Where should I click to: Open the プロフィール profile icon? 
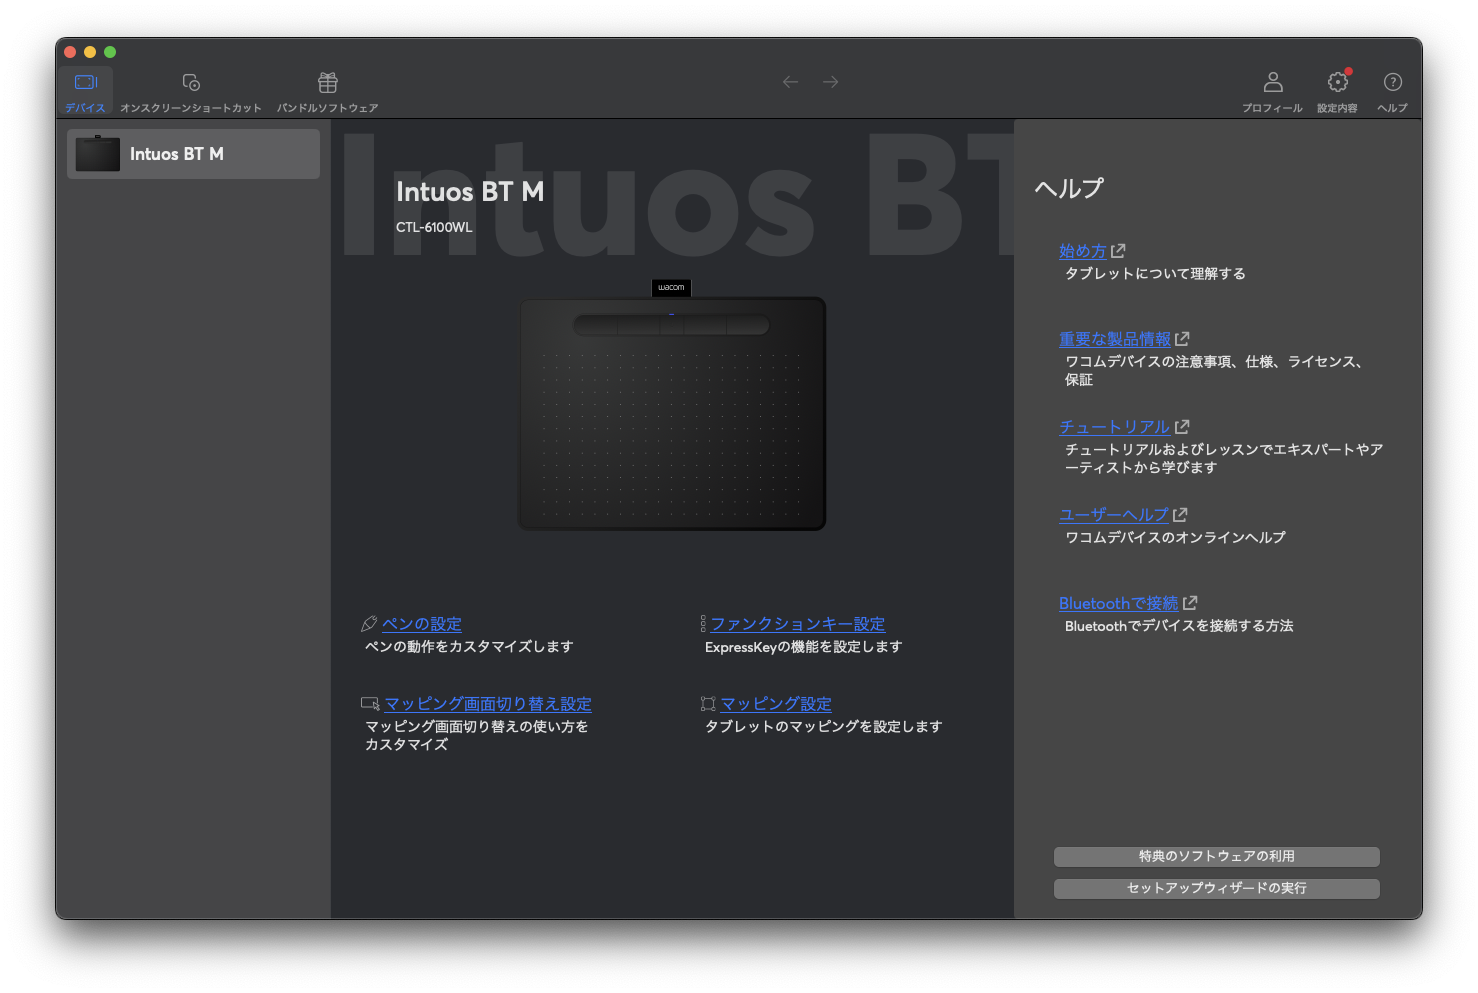(1272, 82)
